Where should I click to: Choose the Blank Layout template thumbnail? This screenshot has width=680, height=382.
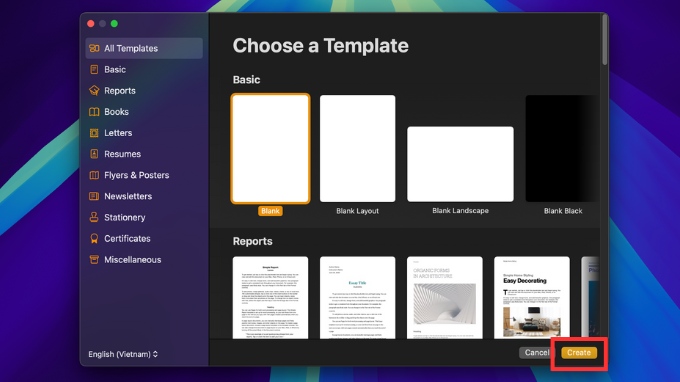point(357,148)
